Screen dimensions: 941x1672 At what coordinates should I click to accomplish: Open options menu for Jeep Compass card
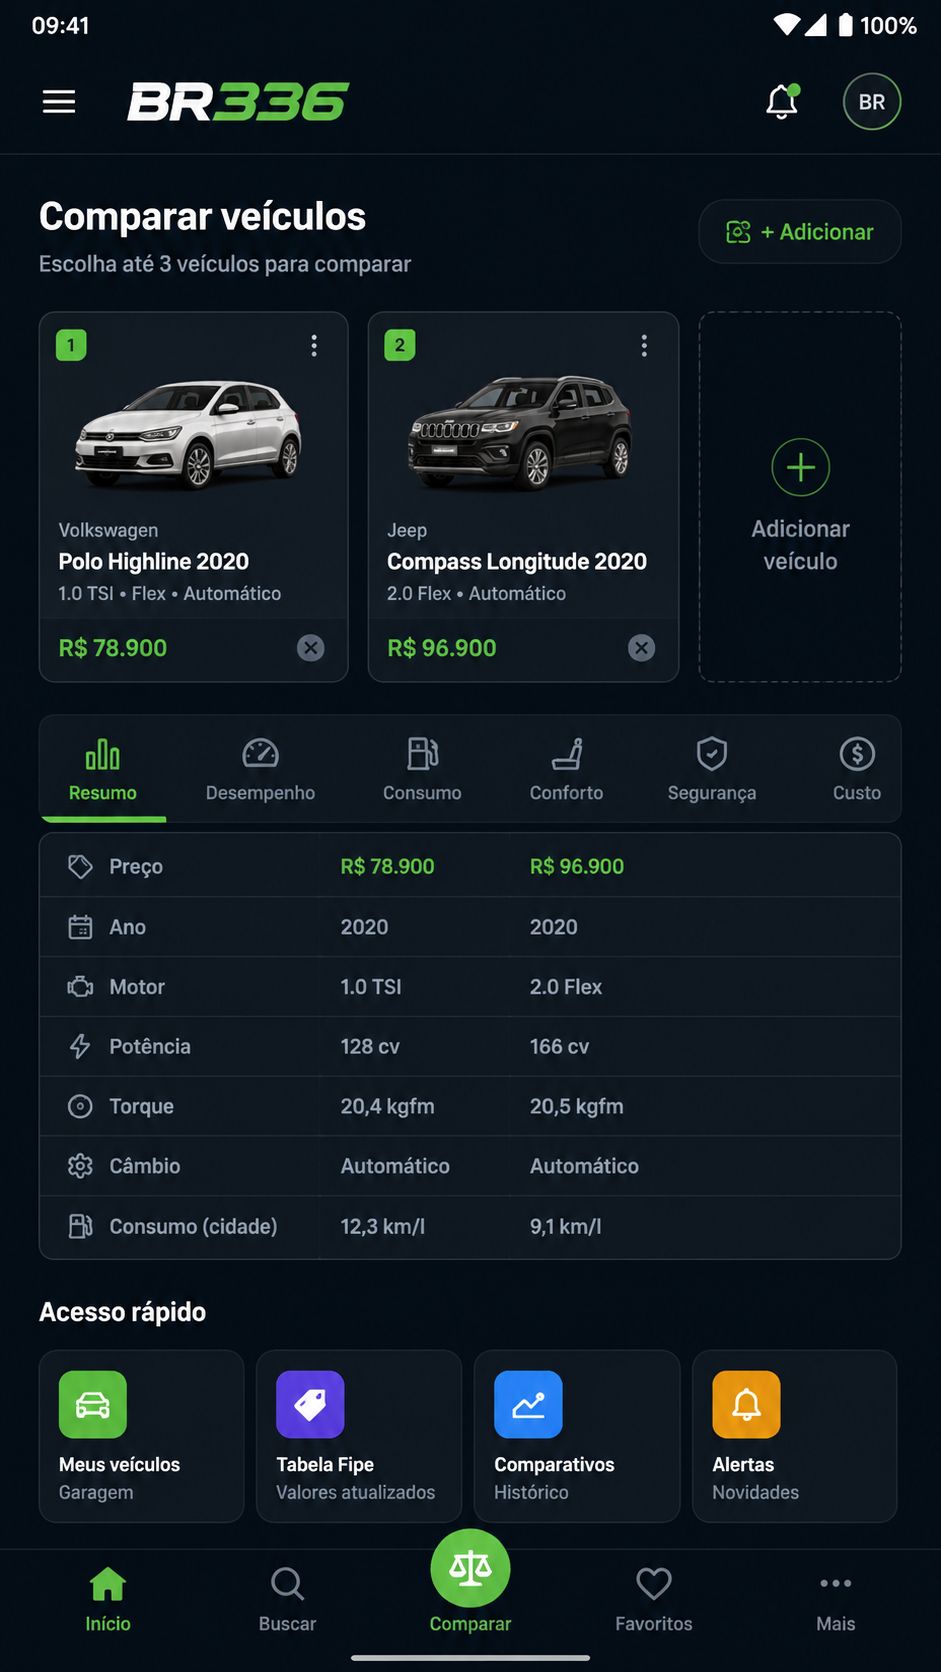click(644, 346)
